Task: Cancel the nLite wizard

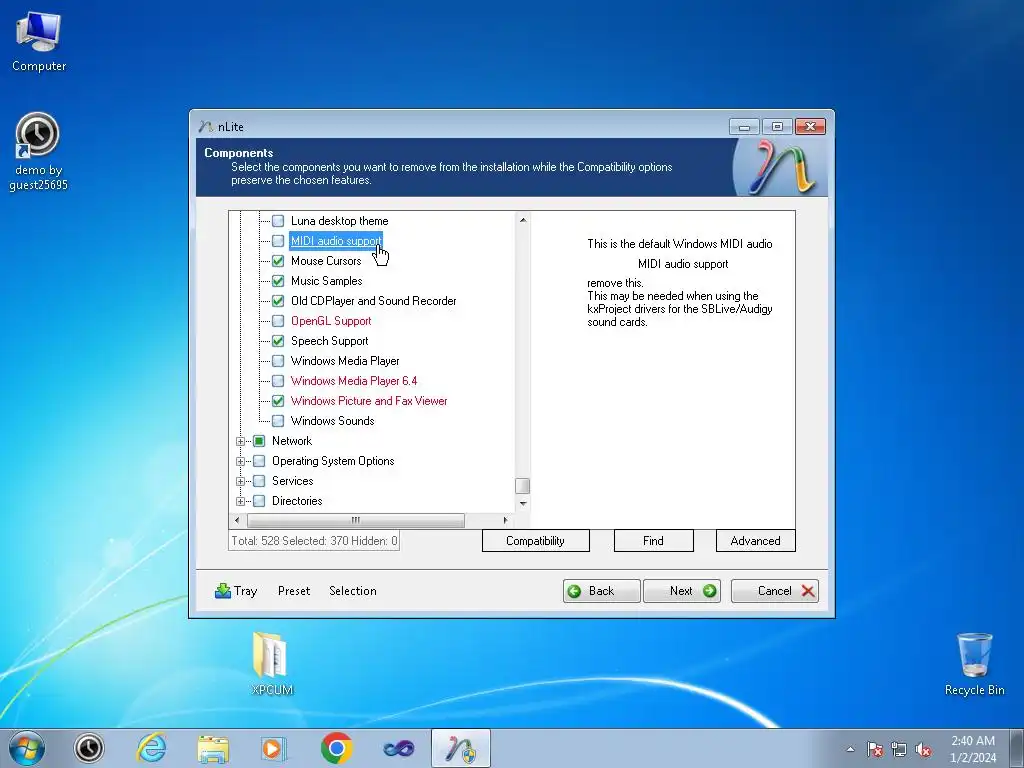Action: click(775, 591)
